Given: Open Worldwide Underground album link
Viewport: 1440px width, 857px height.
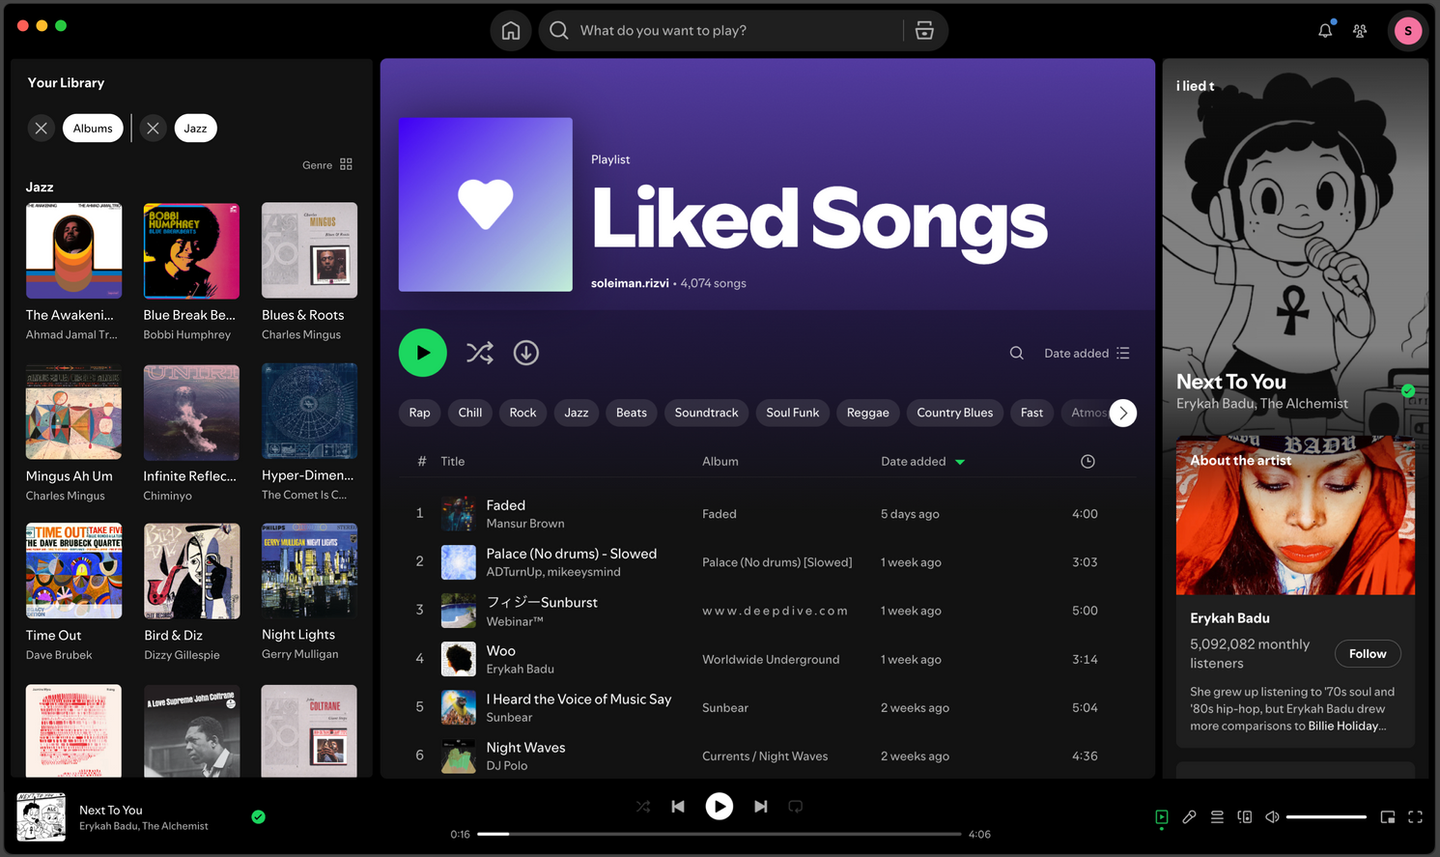Looking at the screenshot, I should tap(770, 659).
